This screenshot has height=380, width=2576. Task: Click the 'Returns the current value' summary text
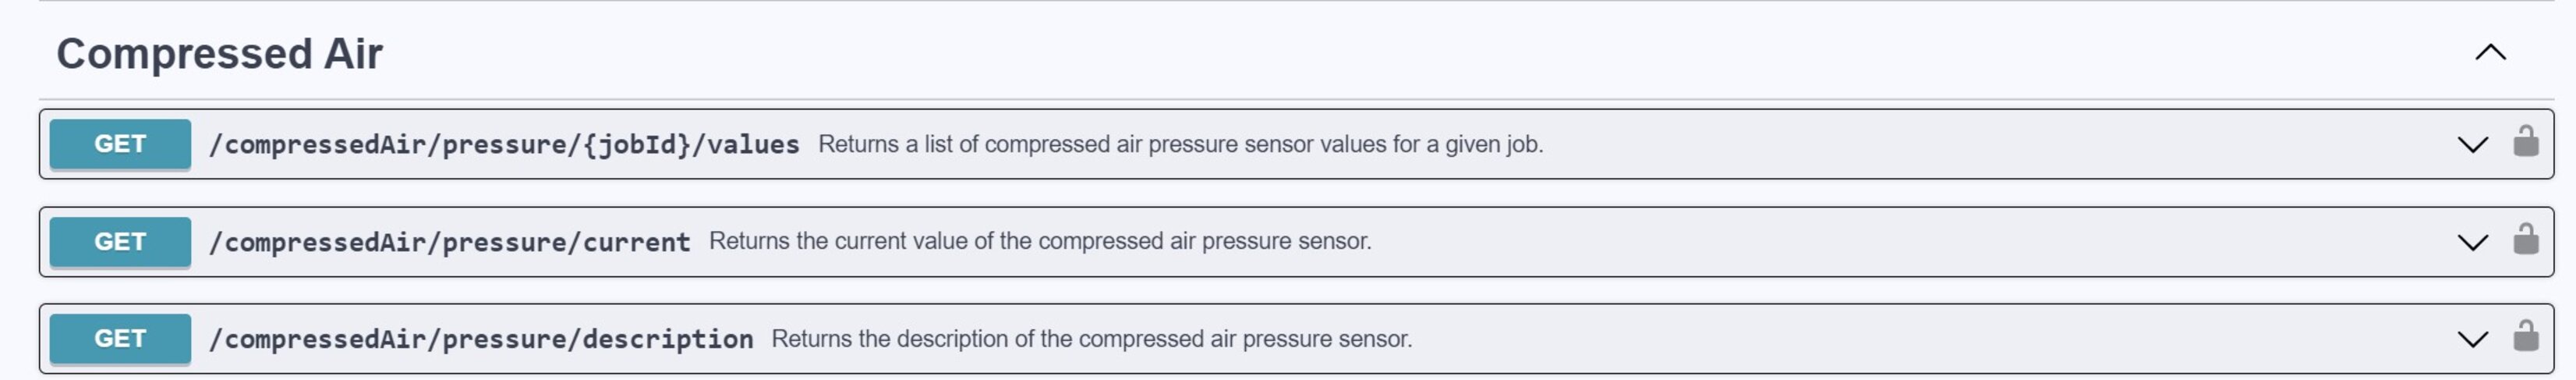pos(1040,242)
